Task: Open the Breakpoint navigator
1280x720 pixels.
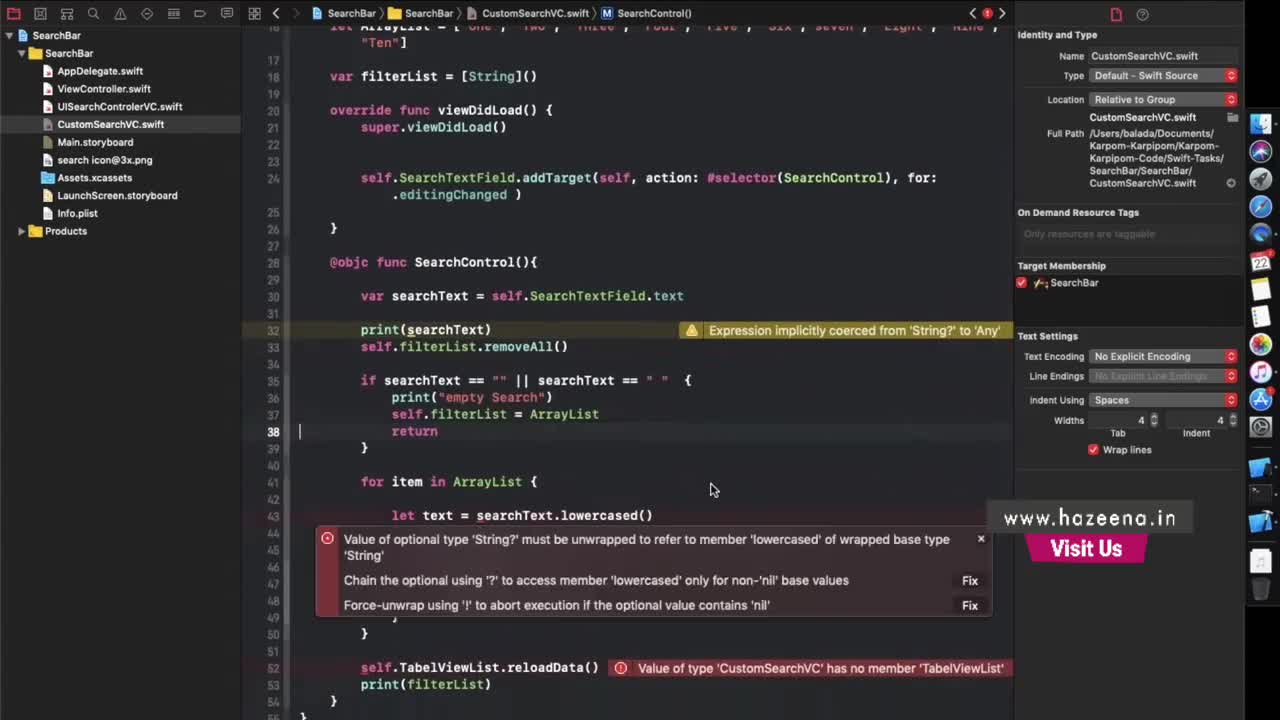Action: (200, 13)
